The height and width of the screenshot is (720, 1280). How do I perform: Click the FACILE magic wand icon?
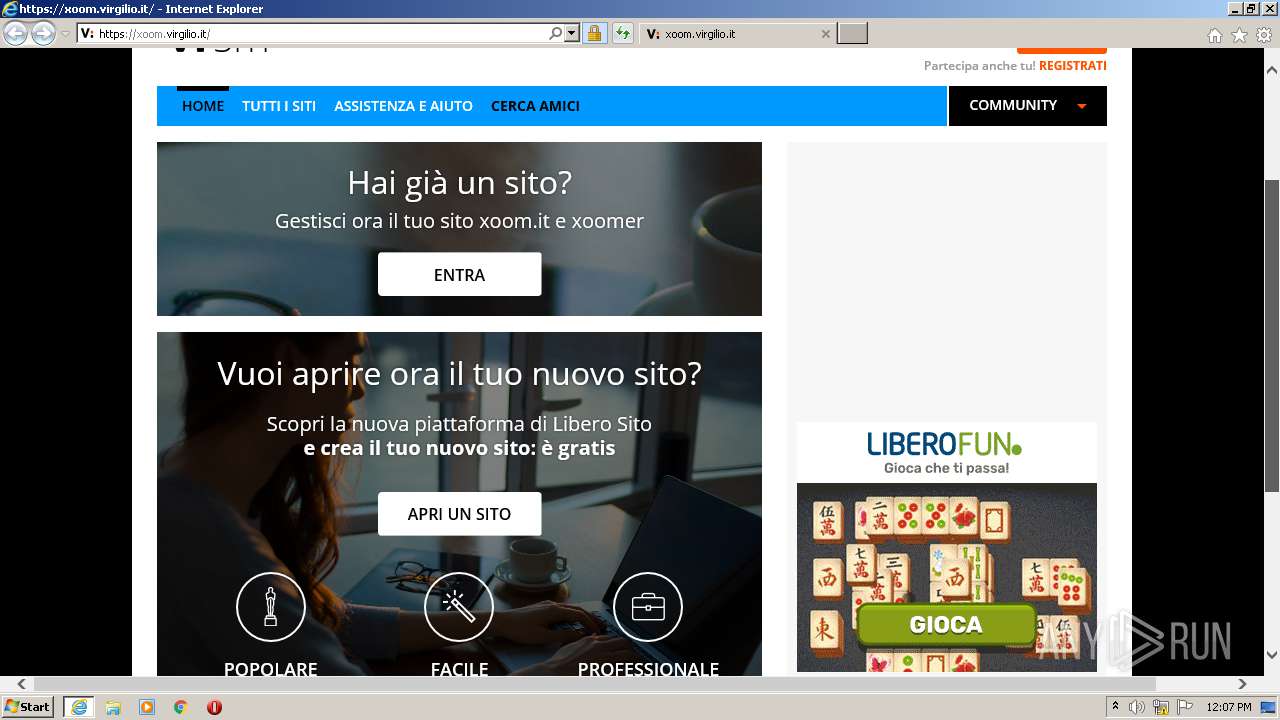click(x=459, y=606)
